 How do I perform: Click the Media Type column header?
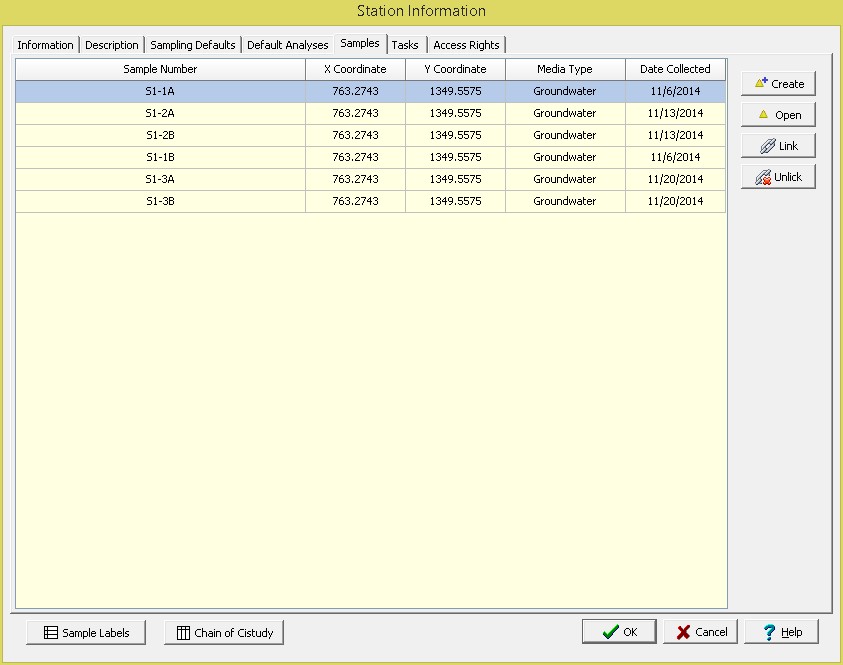564,69
